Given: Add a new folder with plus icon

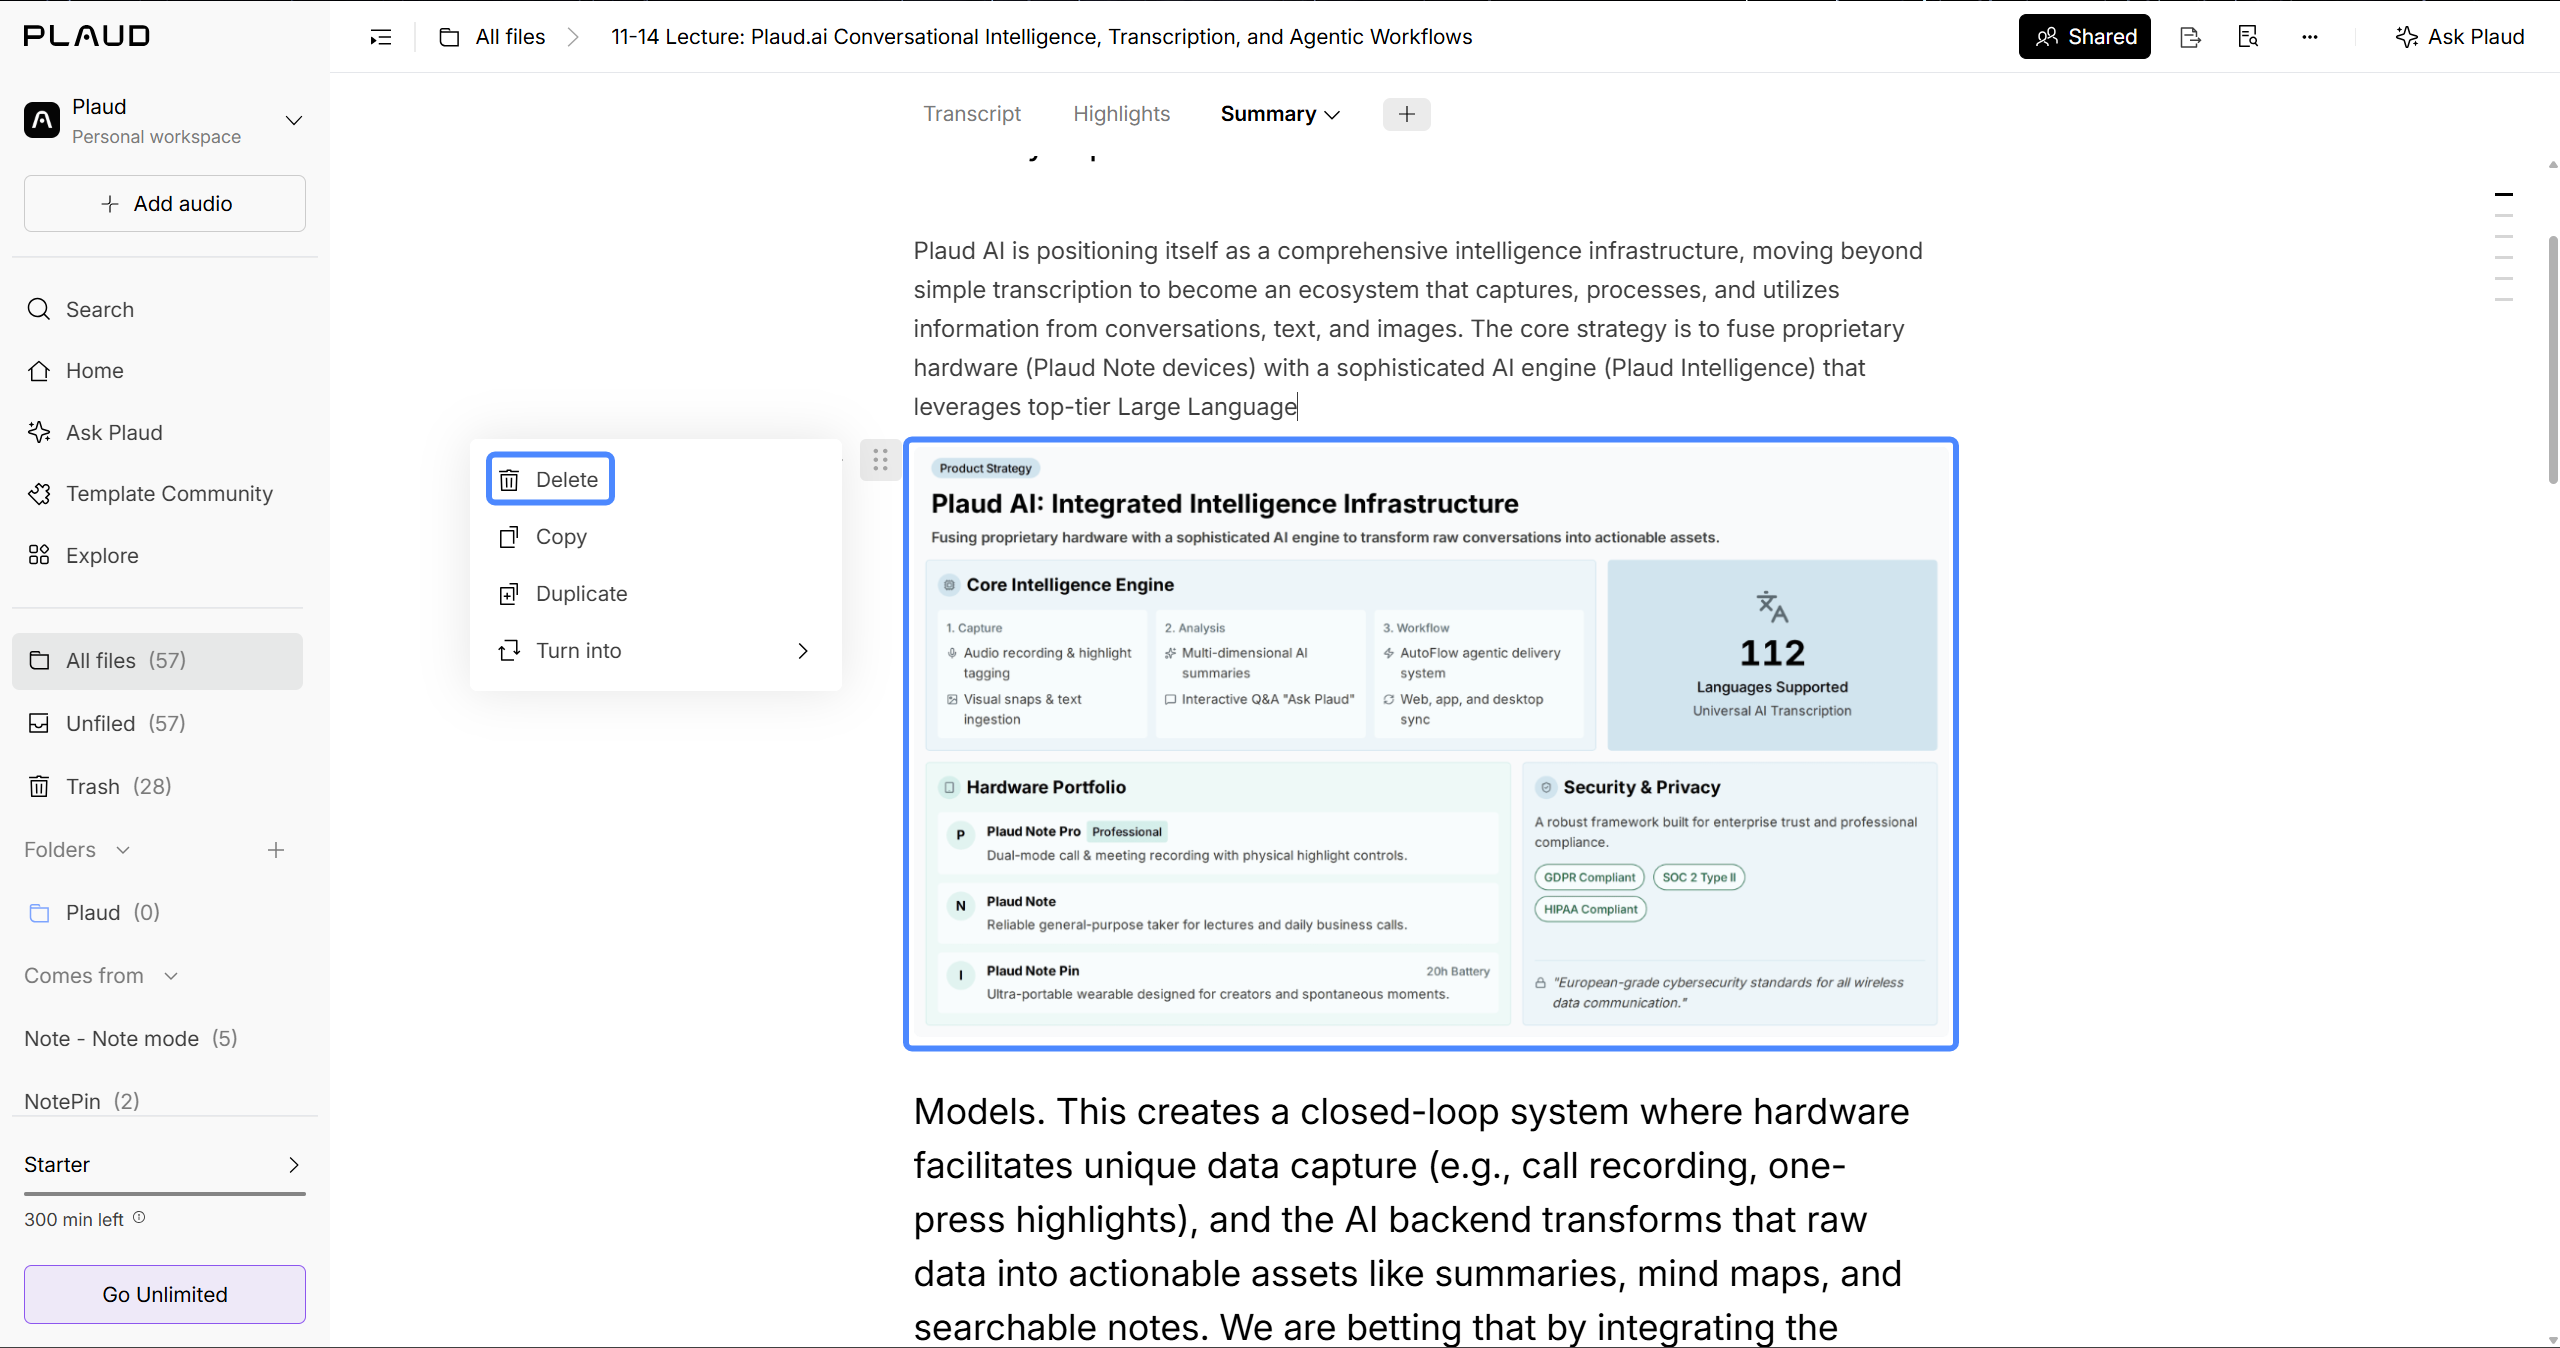Looking at the screenshot, I should coord(276,850).
